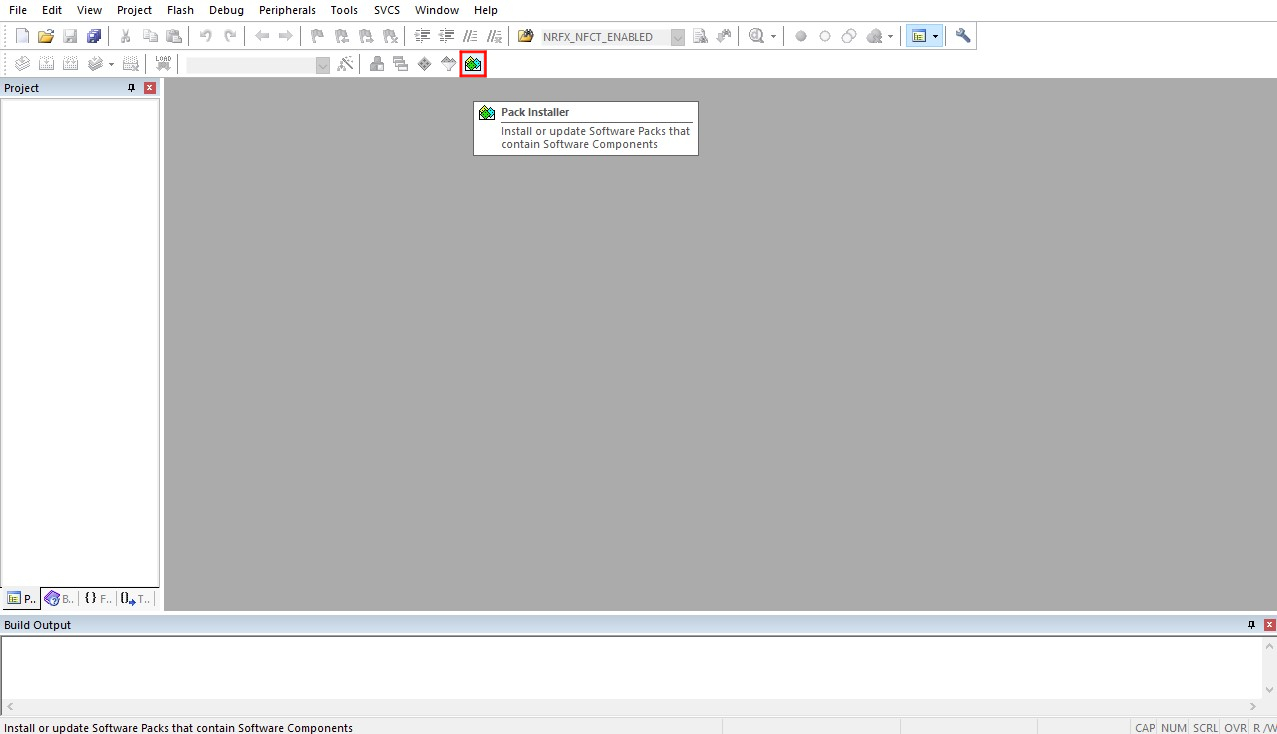1277x734 pixels.
Task: Open the Pack Installer
Action: 473,64
